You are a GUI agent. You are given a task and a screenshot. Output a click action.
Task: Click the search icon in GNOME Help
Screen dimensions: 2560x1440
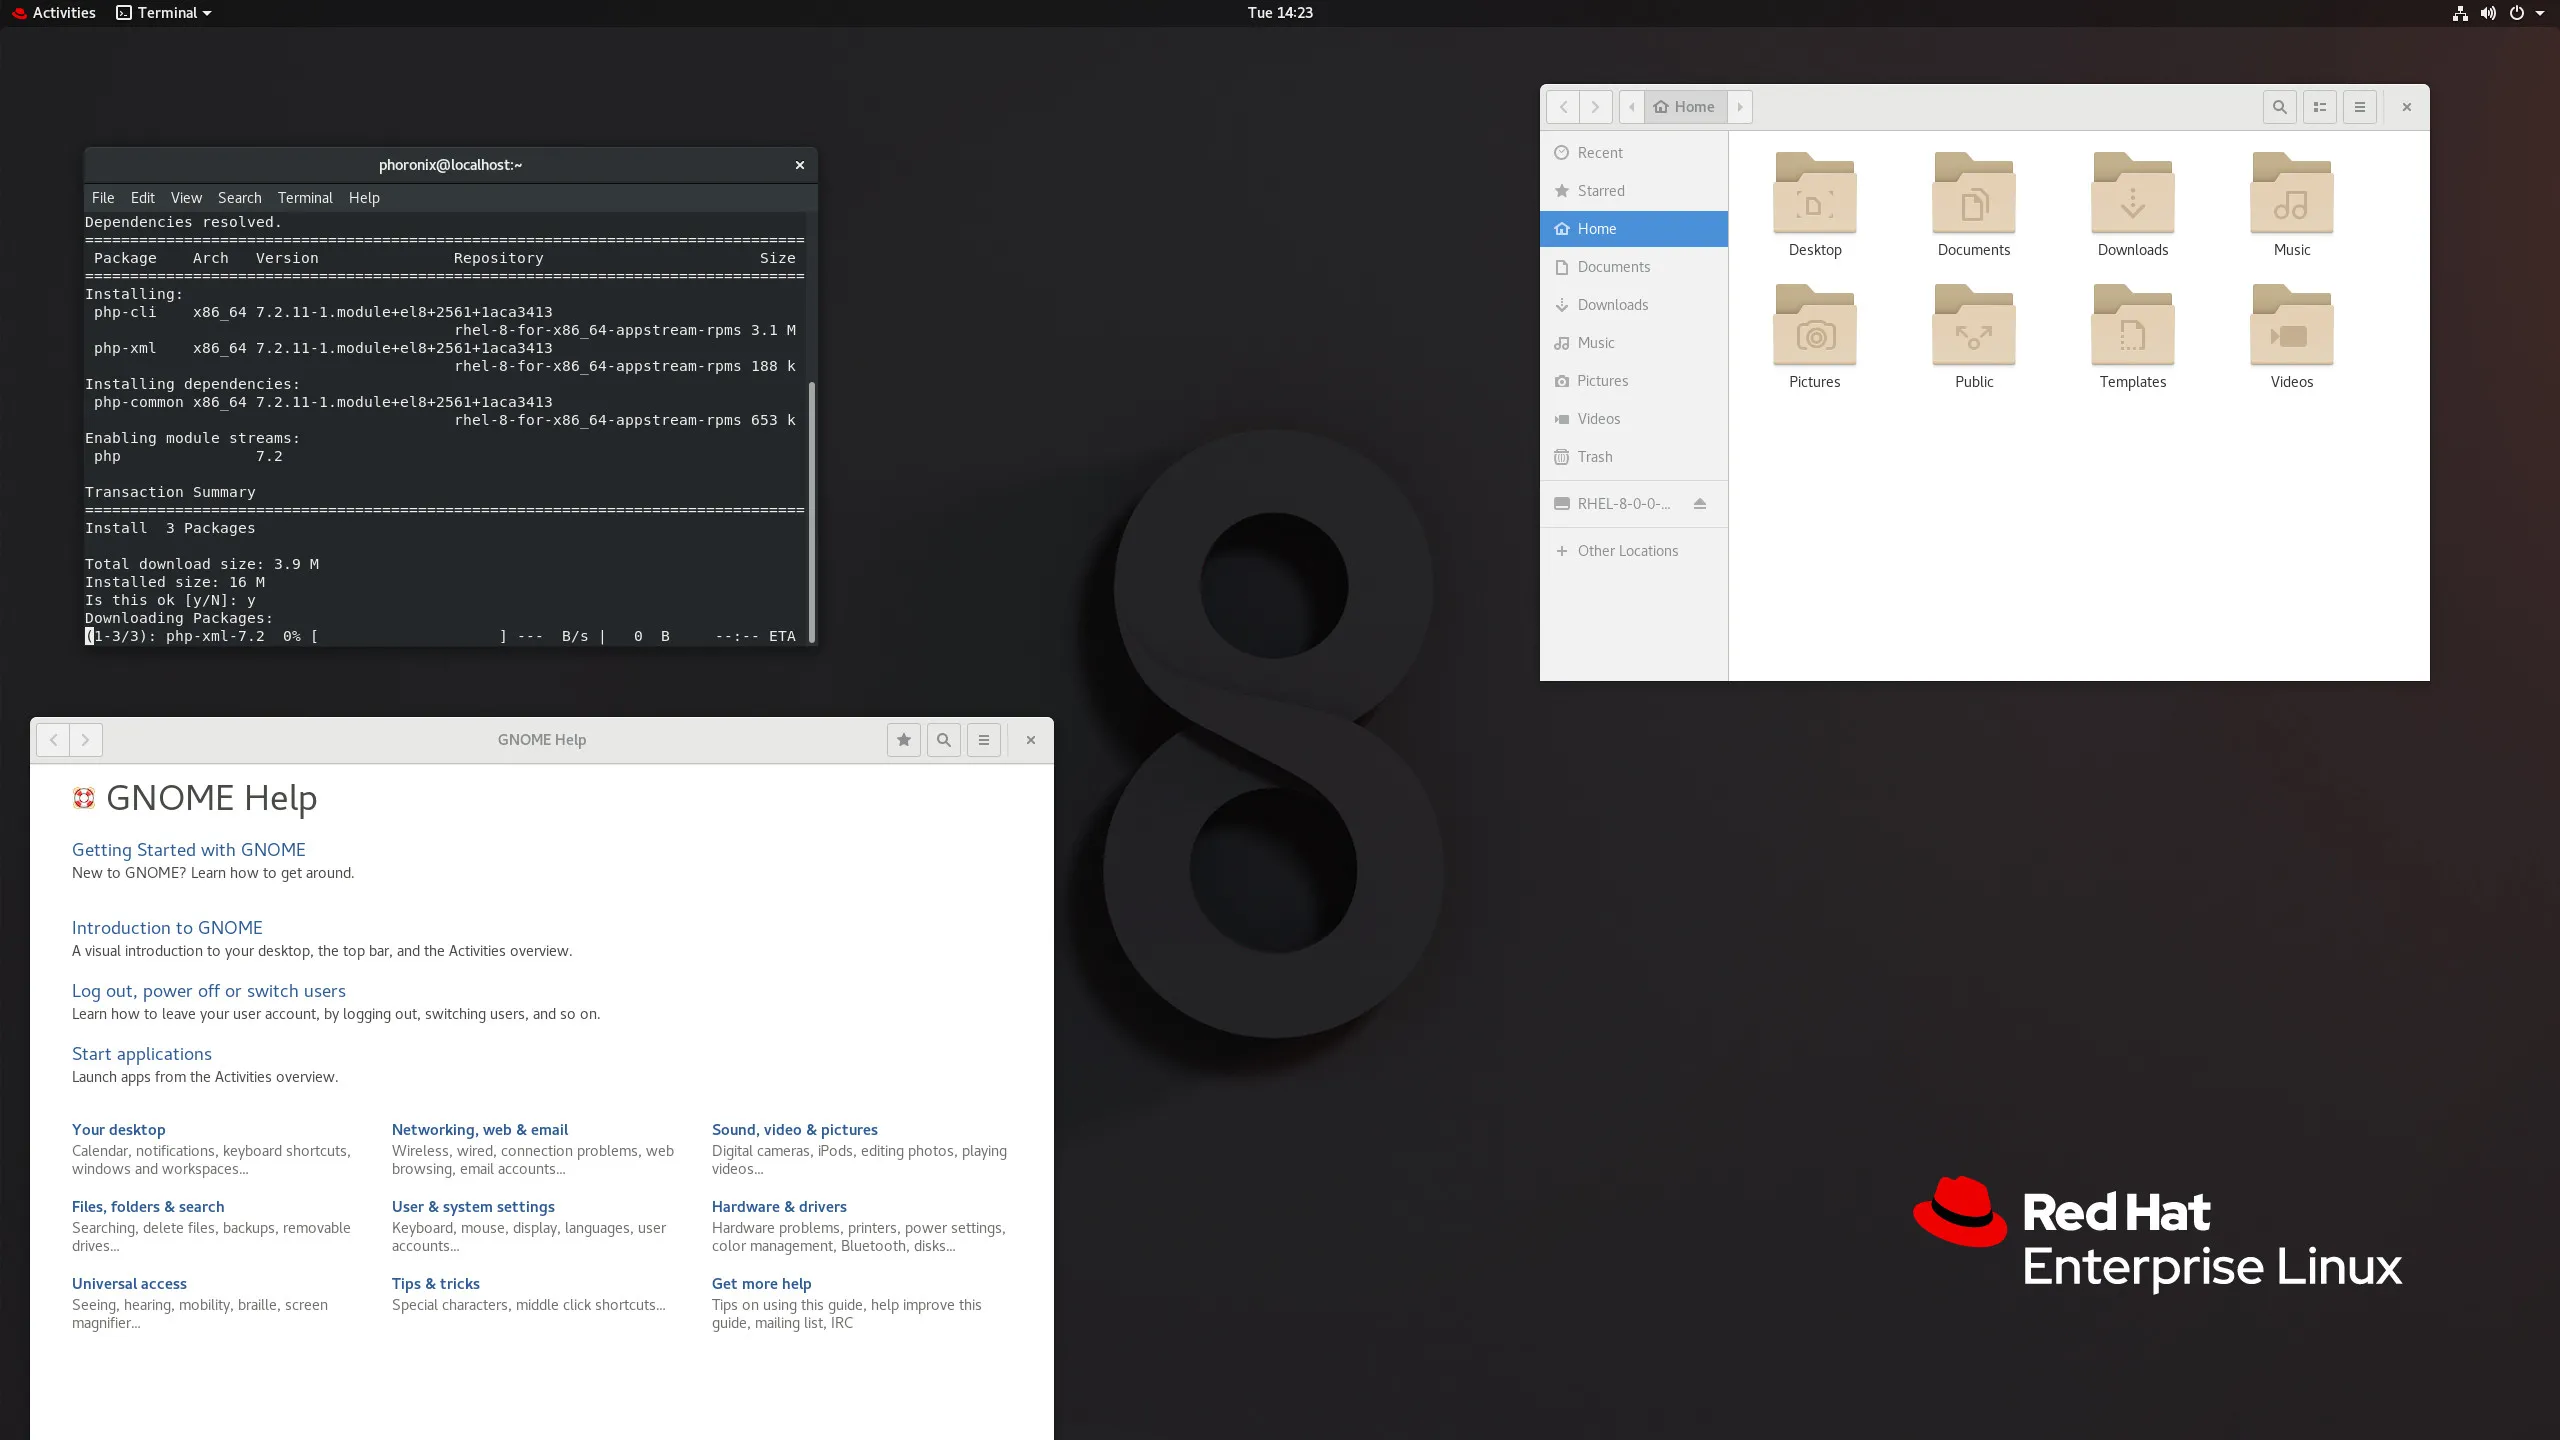(x=943, y=740)
